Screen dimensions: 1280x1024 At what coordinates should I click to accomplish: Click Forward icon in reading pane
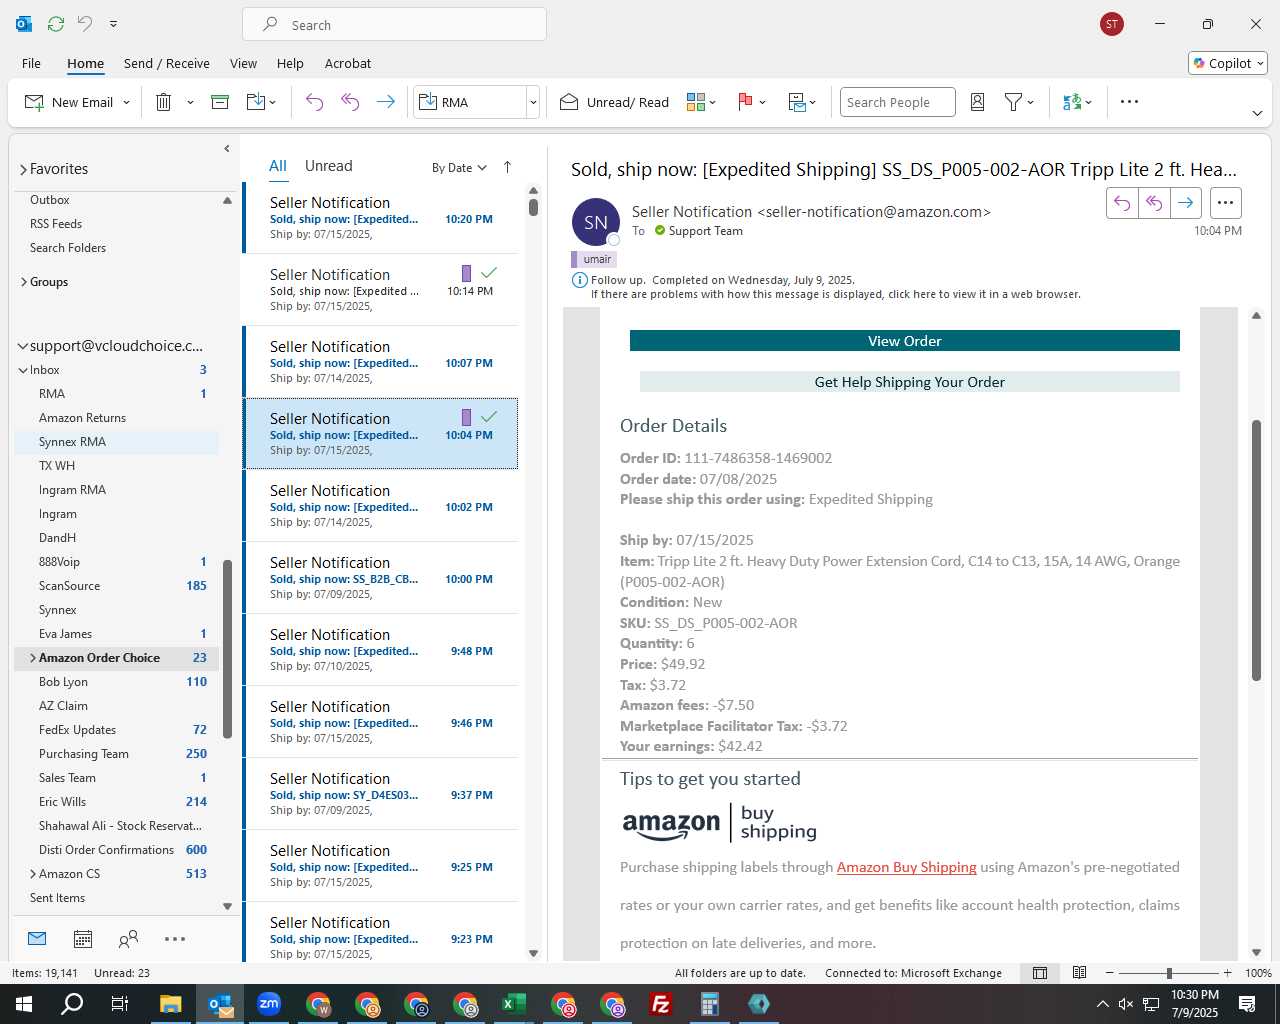(x=1186, y=203)
